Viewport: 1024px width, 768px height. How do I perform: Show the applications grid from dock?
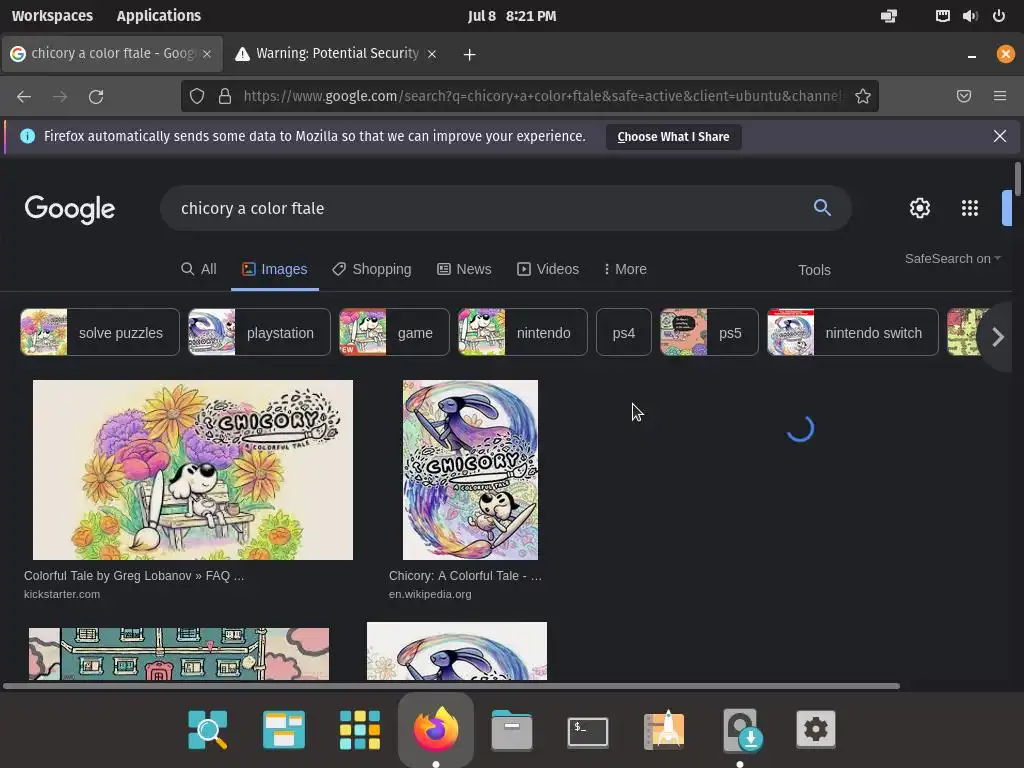click(x=360, y=729)
